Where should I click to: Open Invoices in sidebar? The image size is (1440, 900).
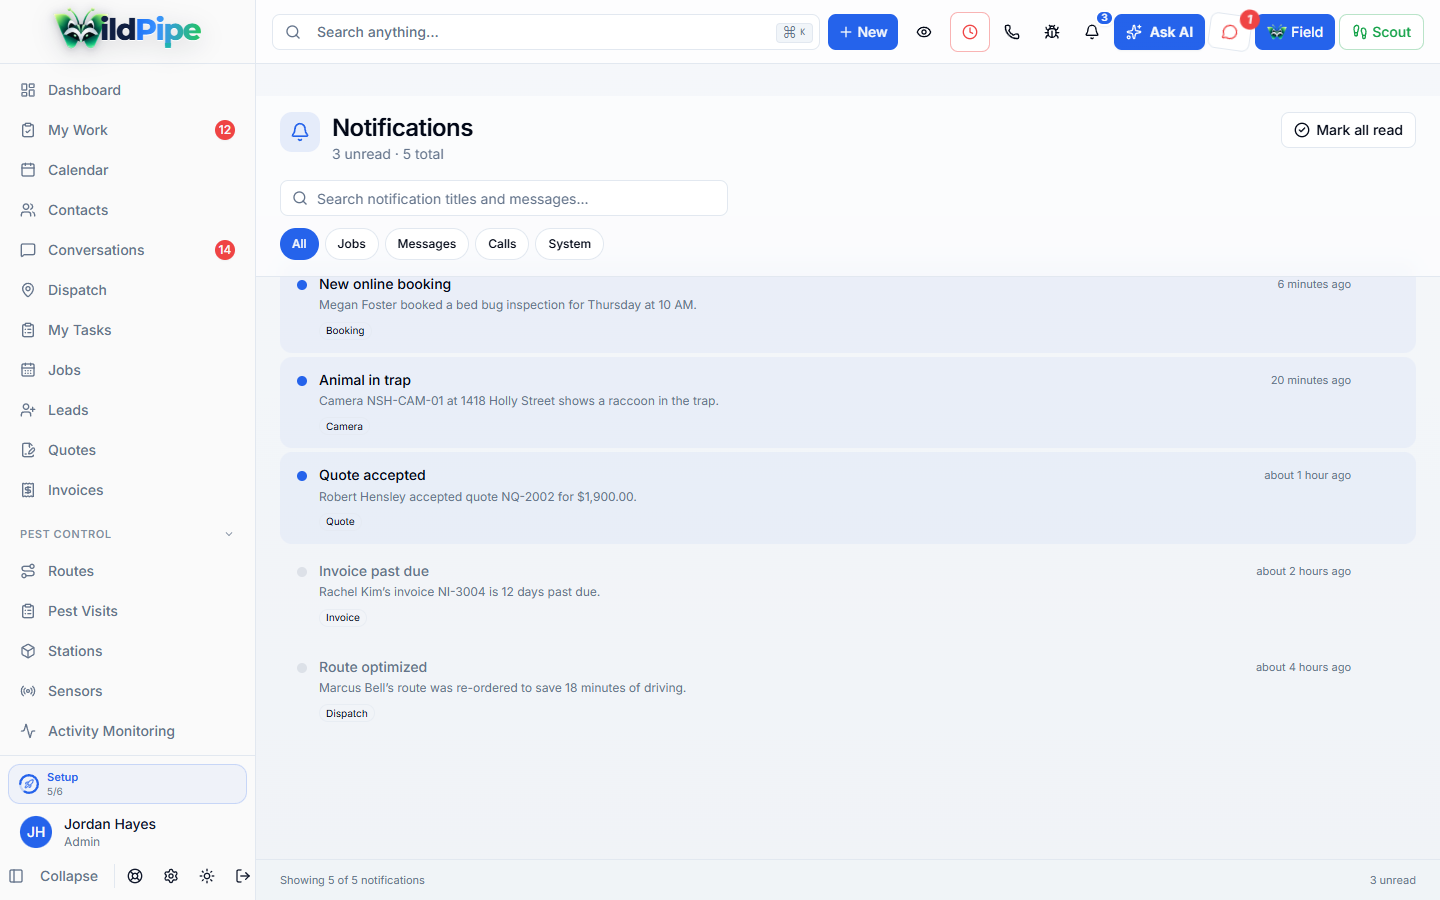click(x=127, y=490)
